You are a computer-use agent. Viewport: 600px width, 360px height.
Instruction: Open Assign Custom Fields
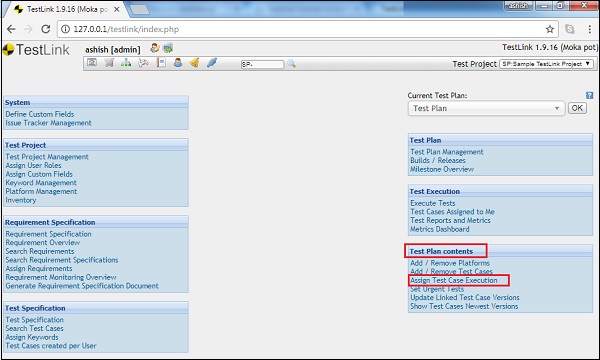tap(39, 174)
